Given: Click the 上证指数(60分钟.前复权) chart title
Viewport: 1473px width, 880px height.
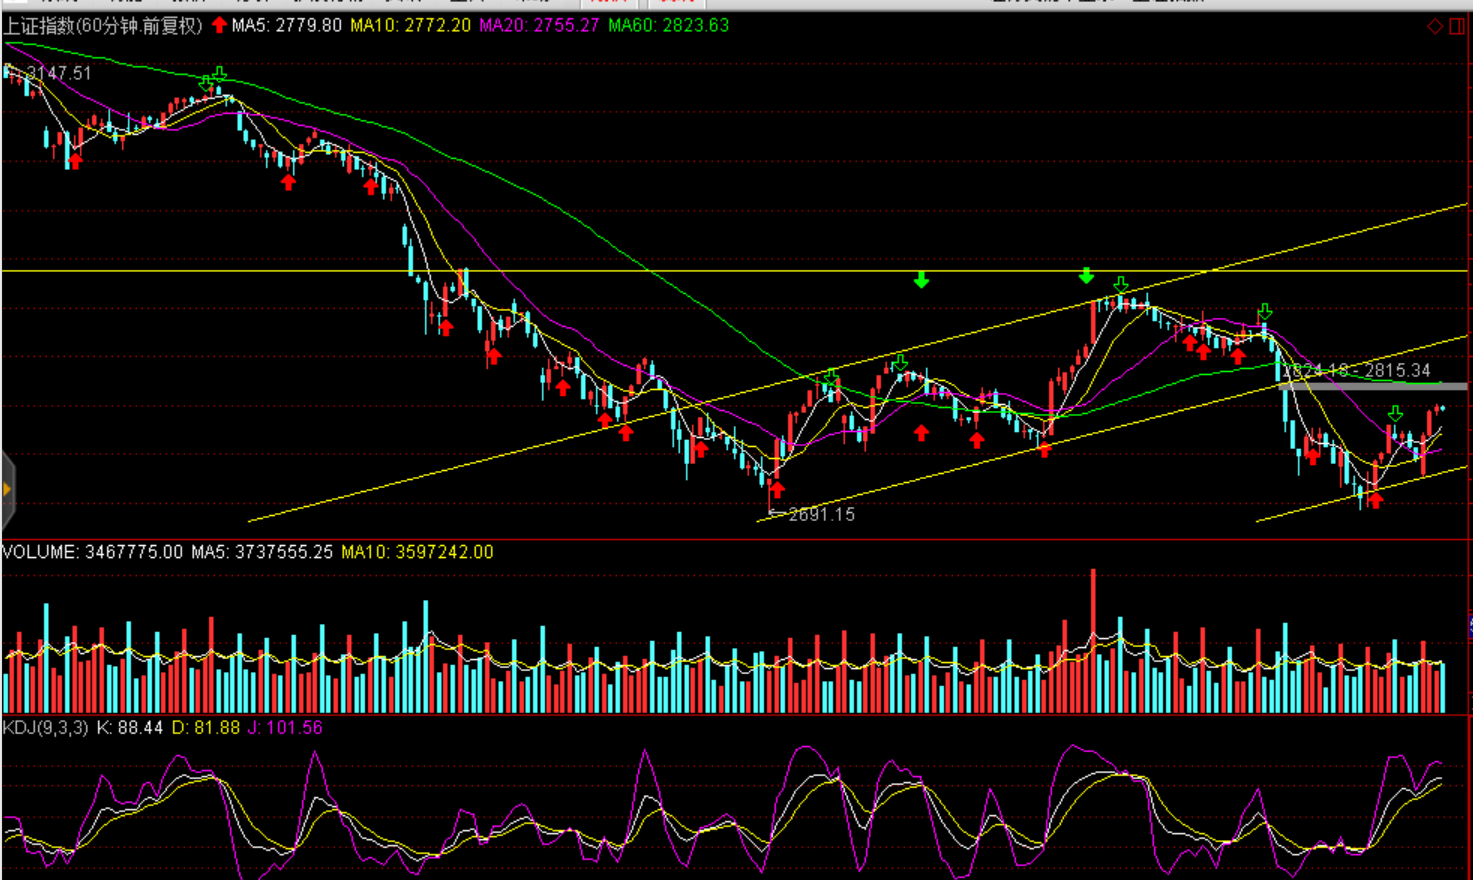Looking at the screenshot, I should [103, 26].
